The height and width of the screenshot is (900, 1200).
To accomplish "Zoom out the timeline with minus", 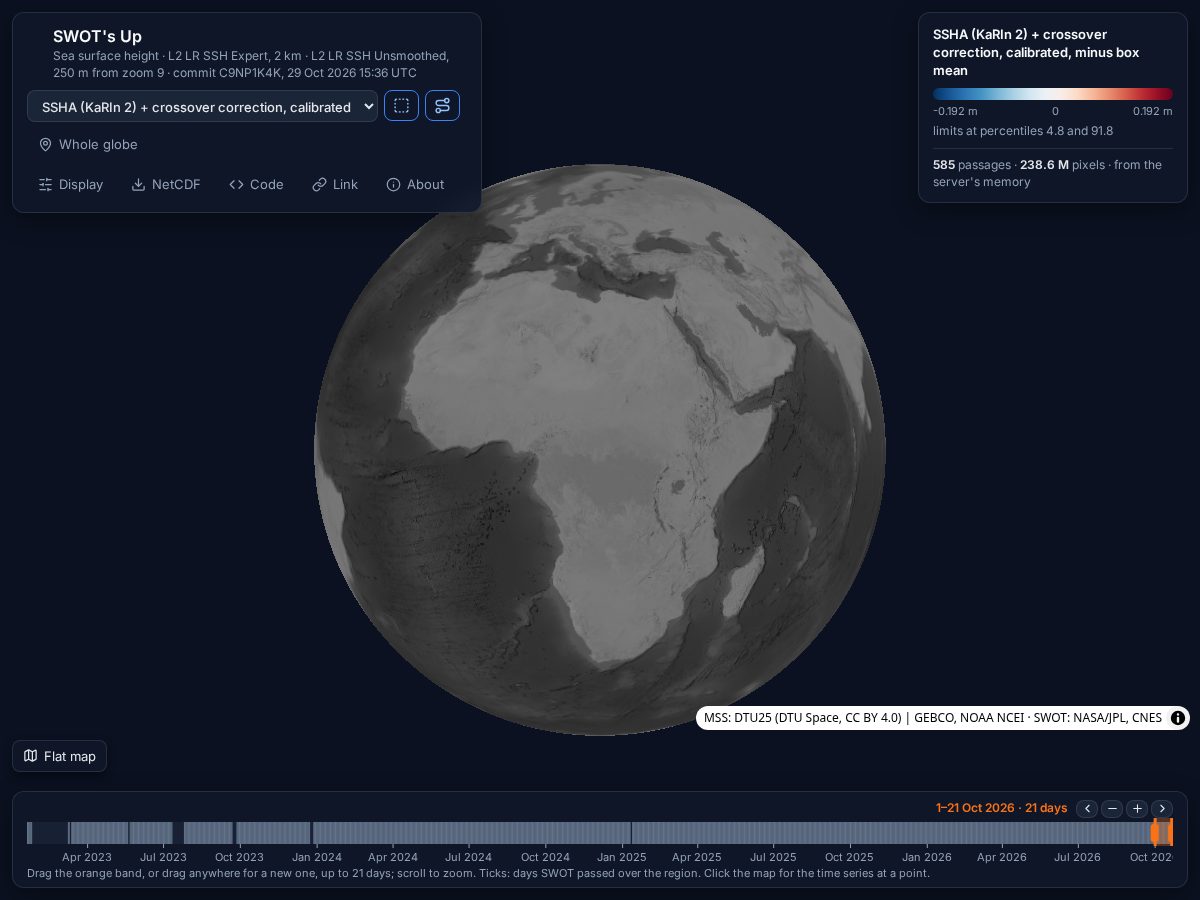I will (1112, 808).
